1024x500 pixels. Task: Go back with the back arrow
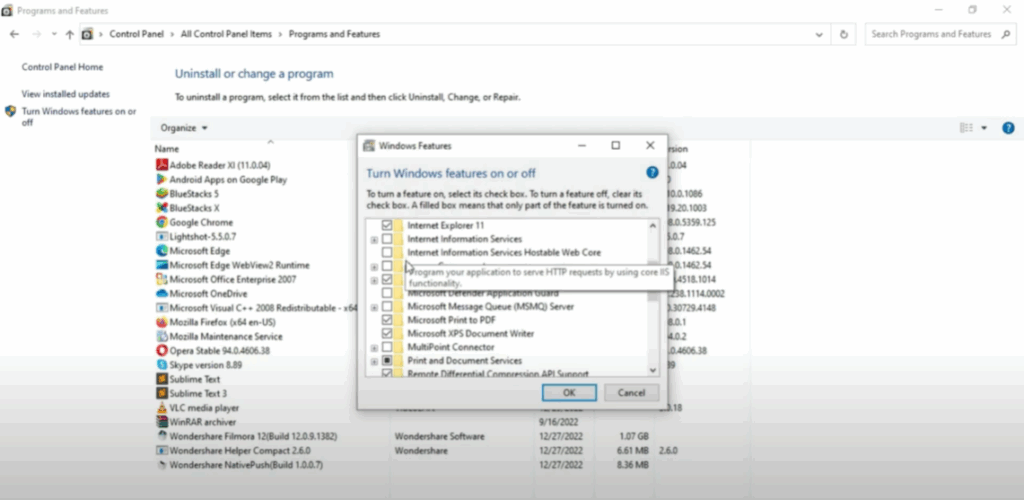click(x=14, y=34)
